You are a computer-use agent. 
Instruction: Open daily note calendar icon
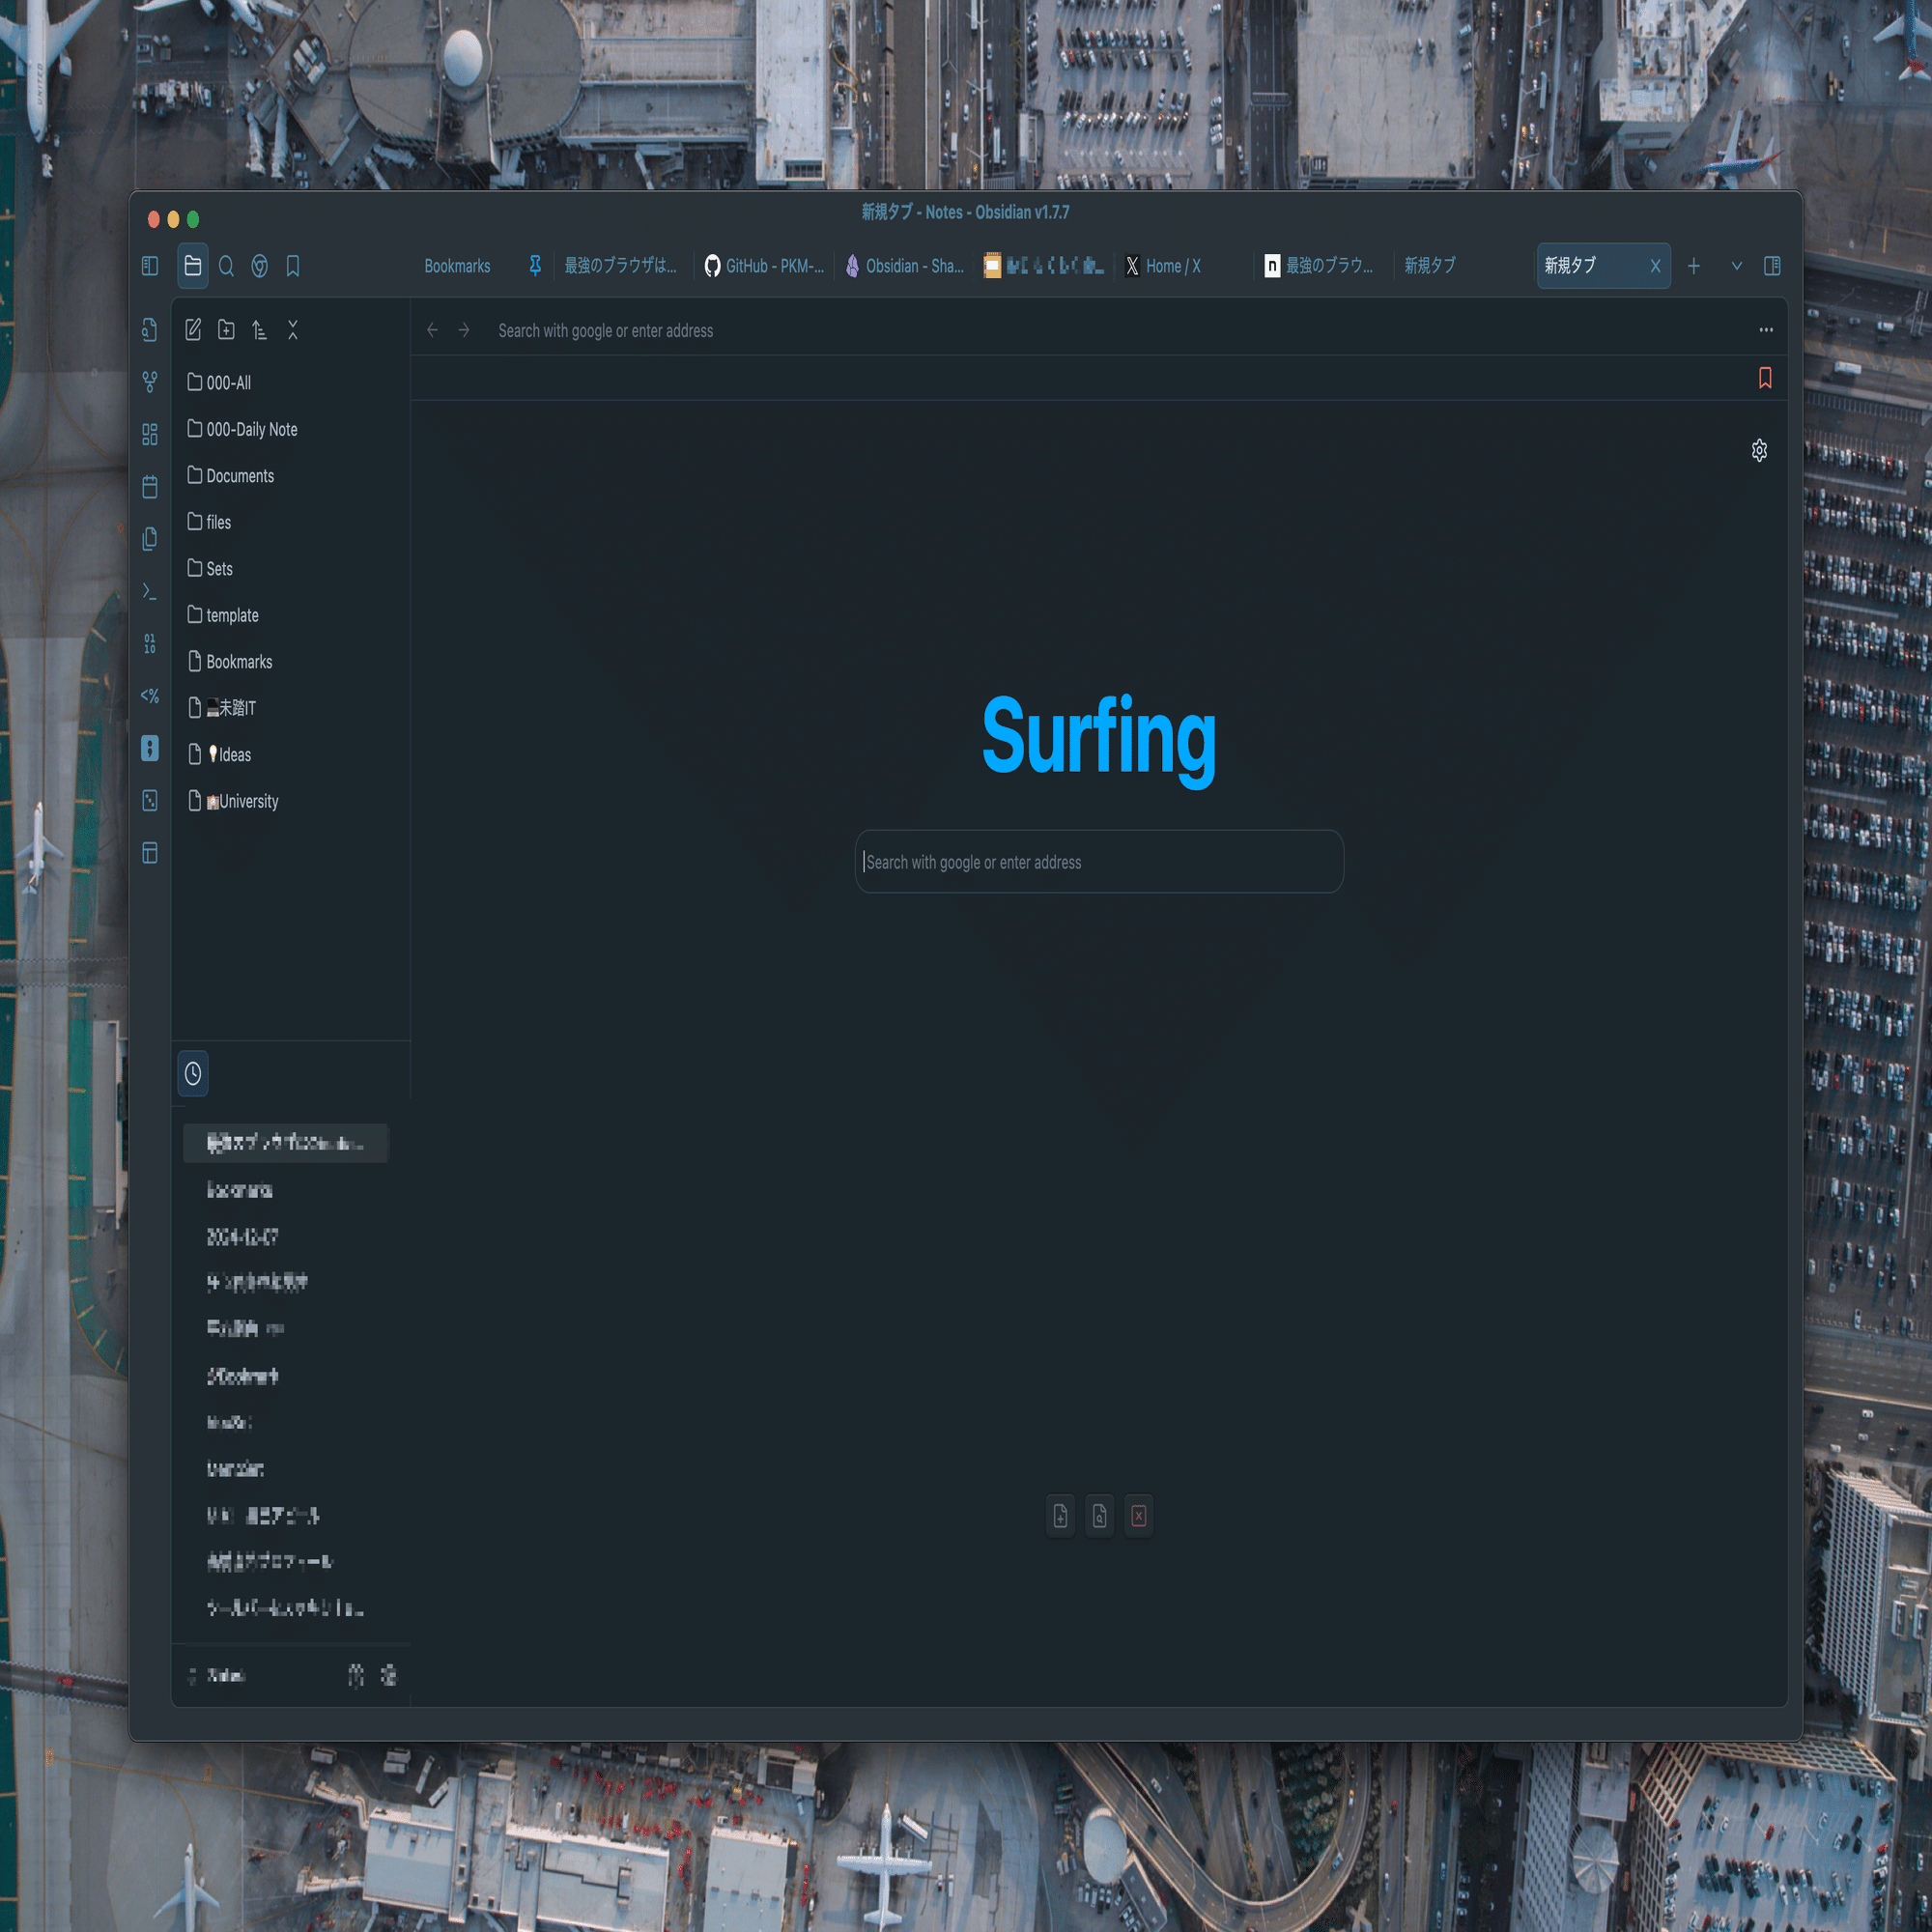click(x=150, y=487)
